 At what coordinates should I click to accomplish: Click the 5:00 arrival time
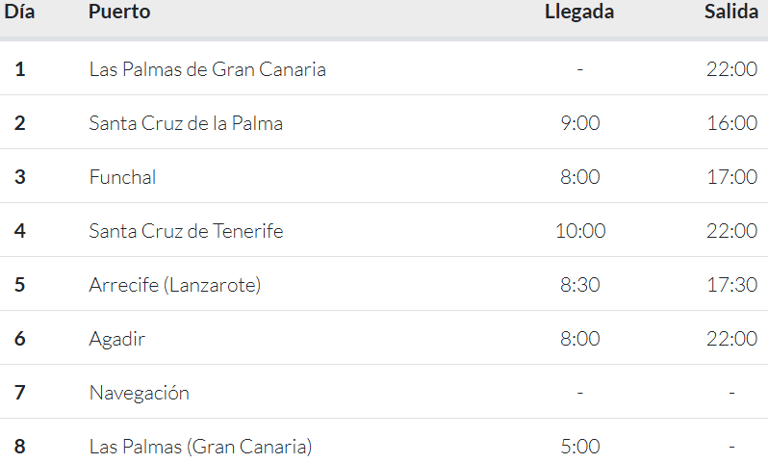click(580, 446)
